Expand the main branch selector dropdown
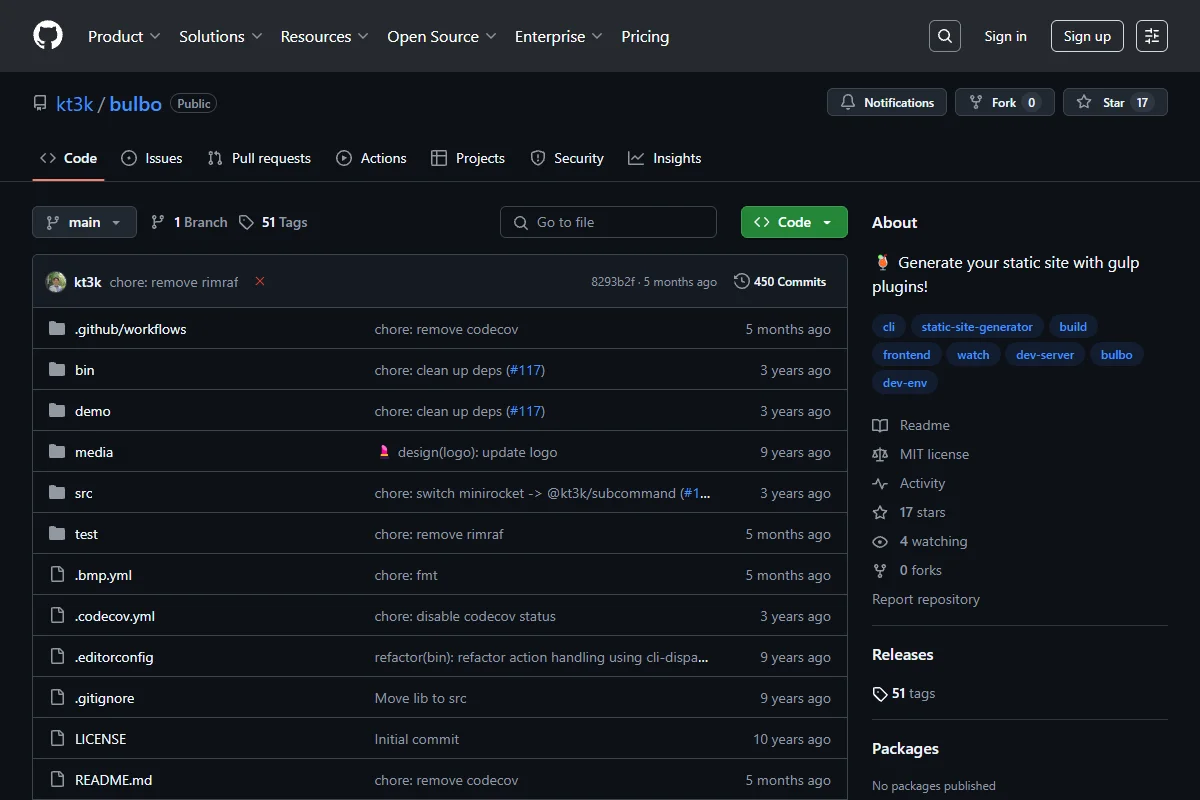The width and height of the screenshot is (1200, 800). [x=84, y=222]
